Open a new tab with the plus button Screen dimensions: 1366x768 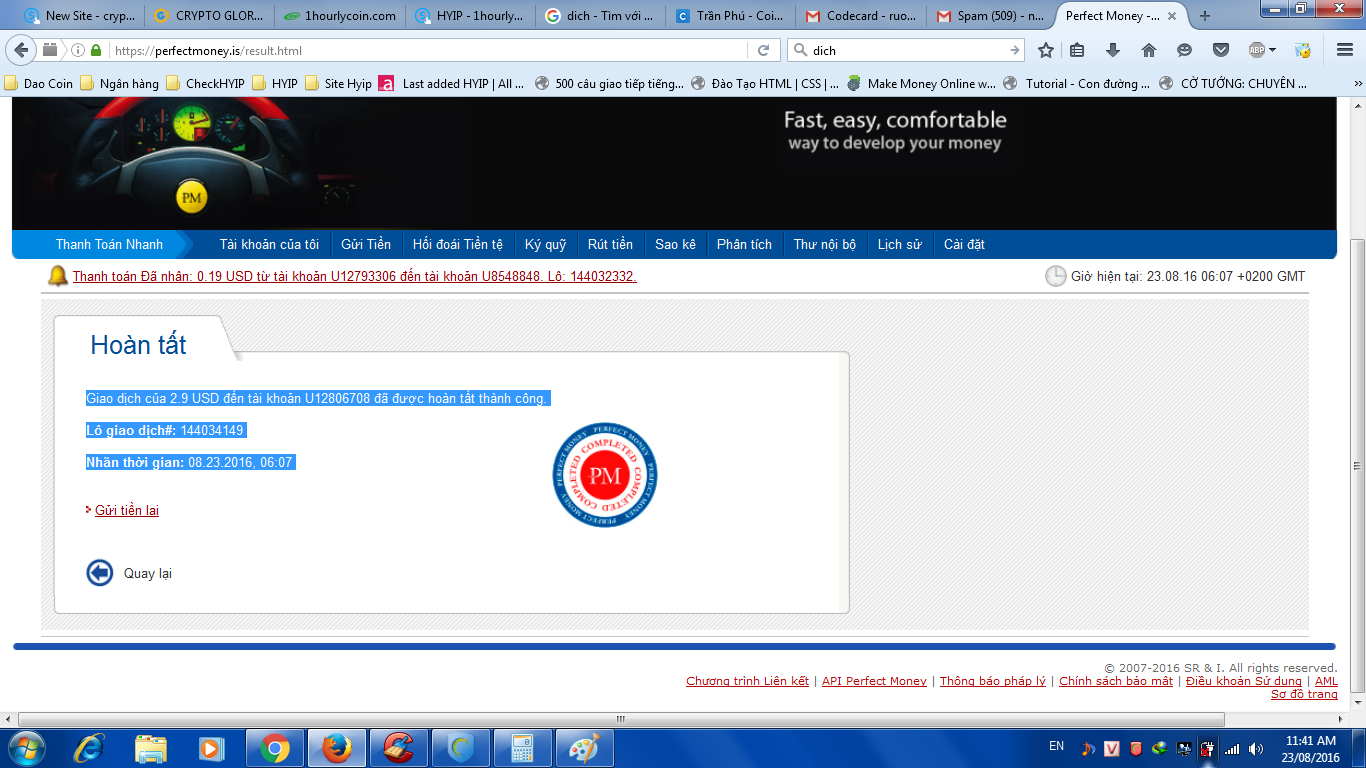coord(1204,16)
